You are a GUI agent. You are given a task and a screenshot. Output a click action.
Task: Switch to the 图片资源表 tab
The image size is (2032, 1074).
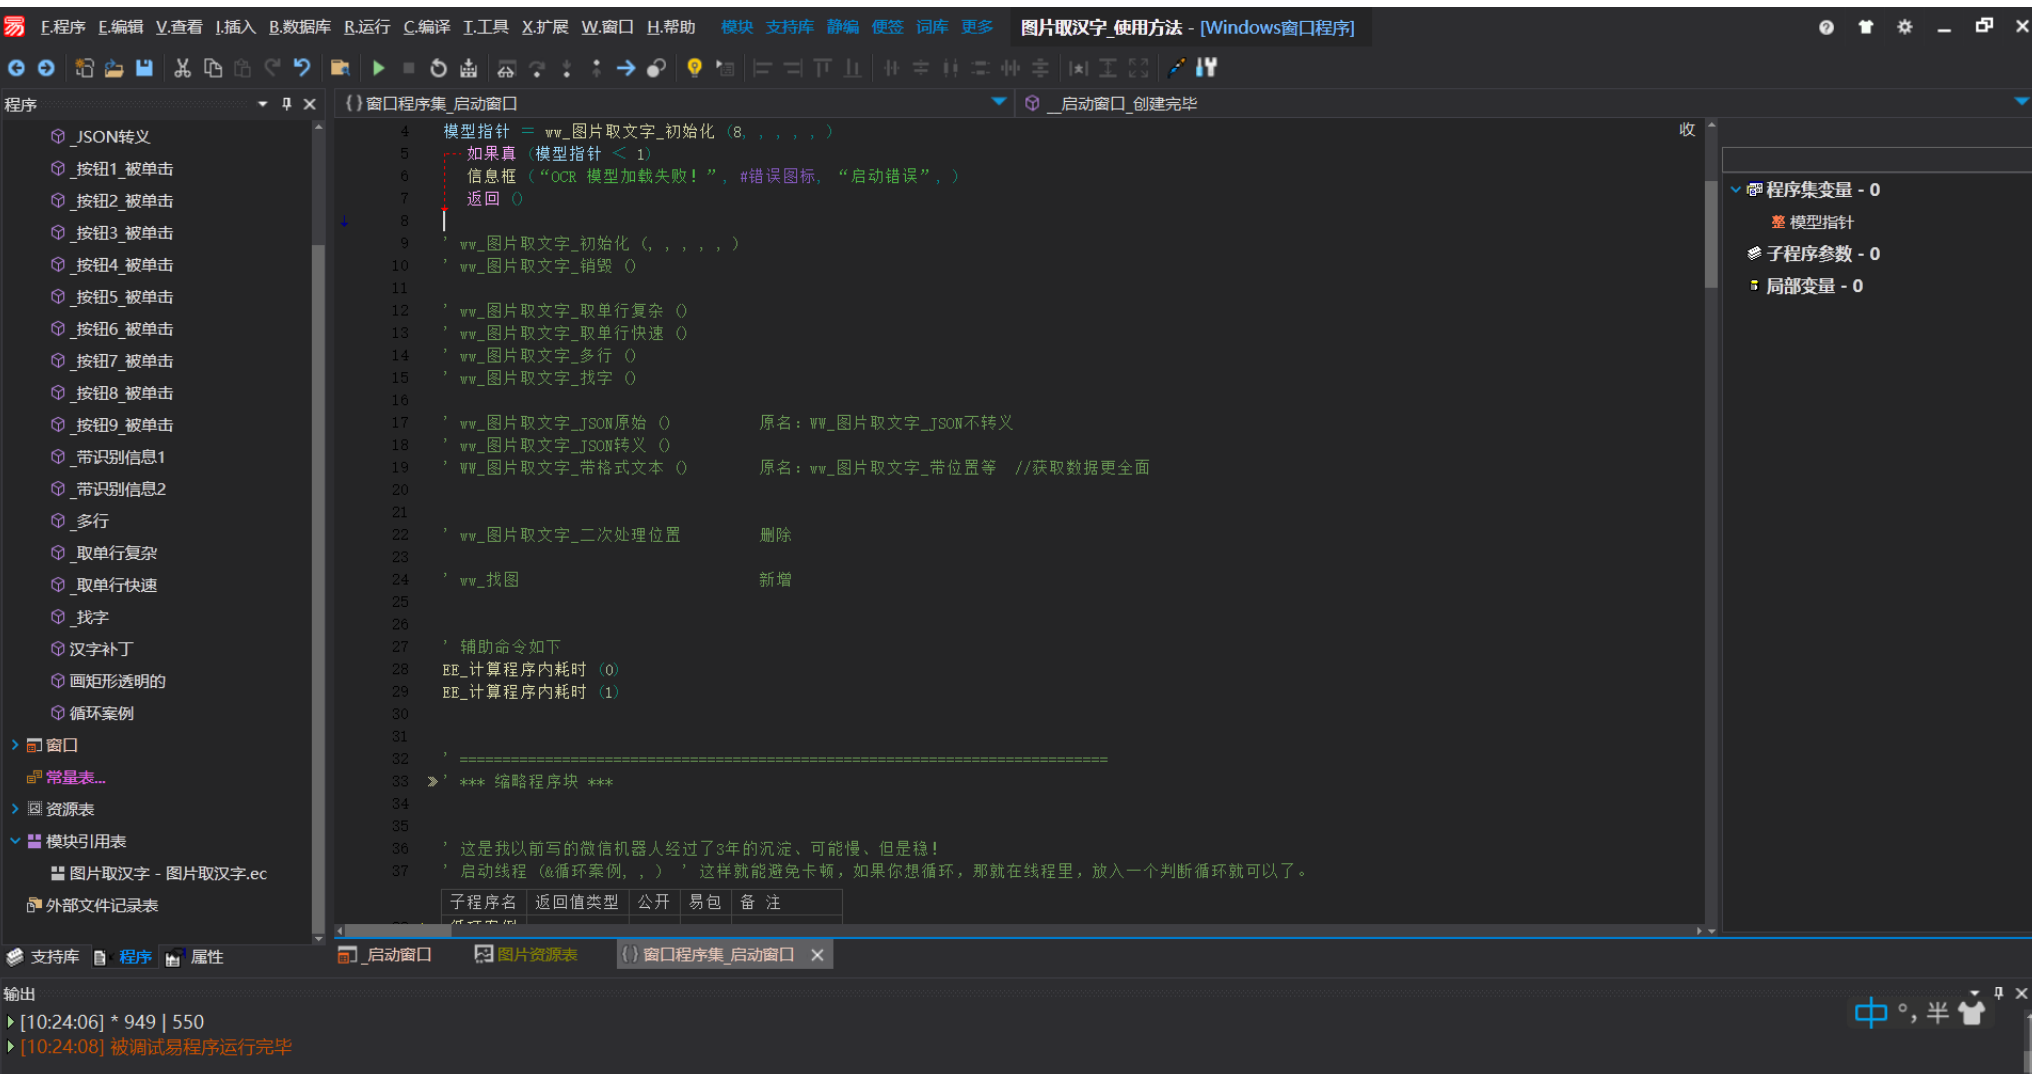[527, 955]
